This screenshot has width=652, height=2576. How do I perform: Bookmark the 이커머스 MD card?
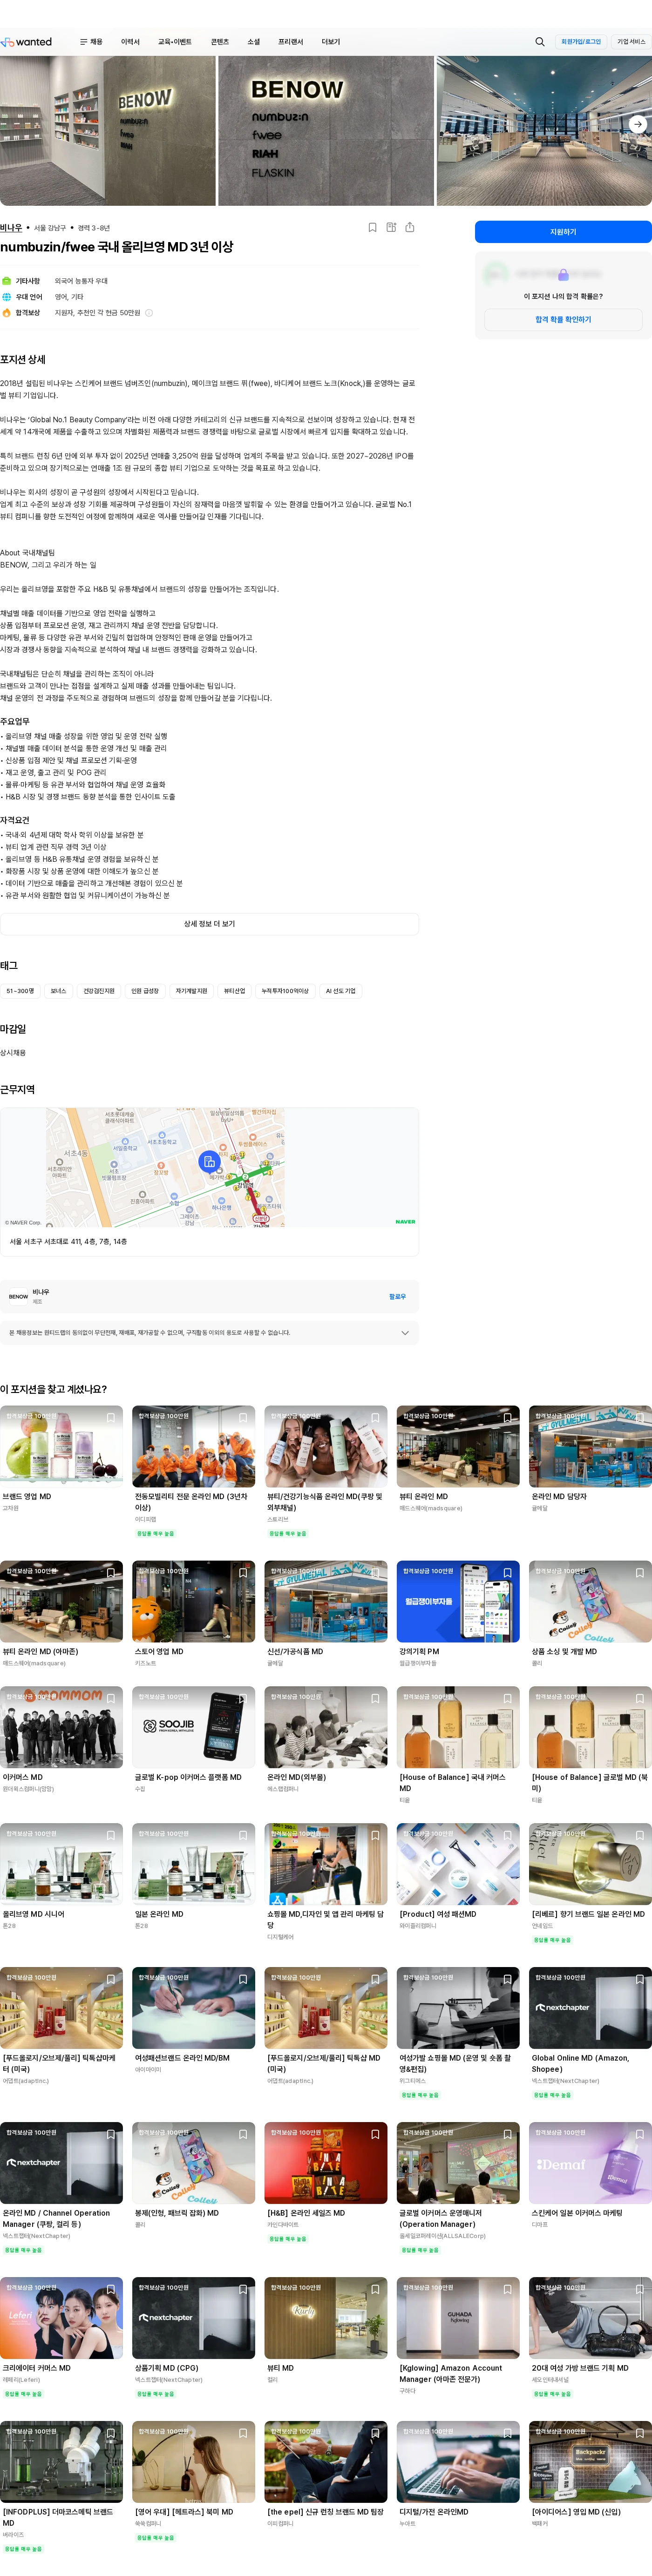coord(111,1699)
